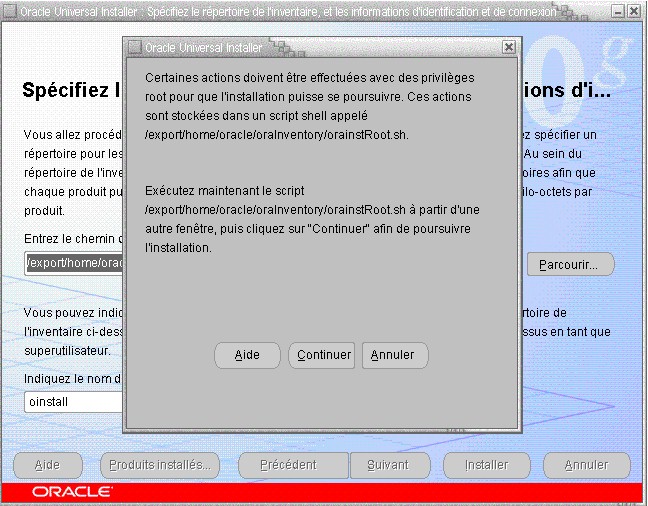648x506 pixels.
Task: Close the Oracle Universal Installer popup dialog
Action: [x=509, y=47]
